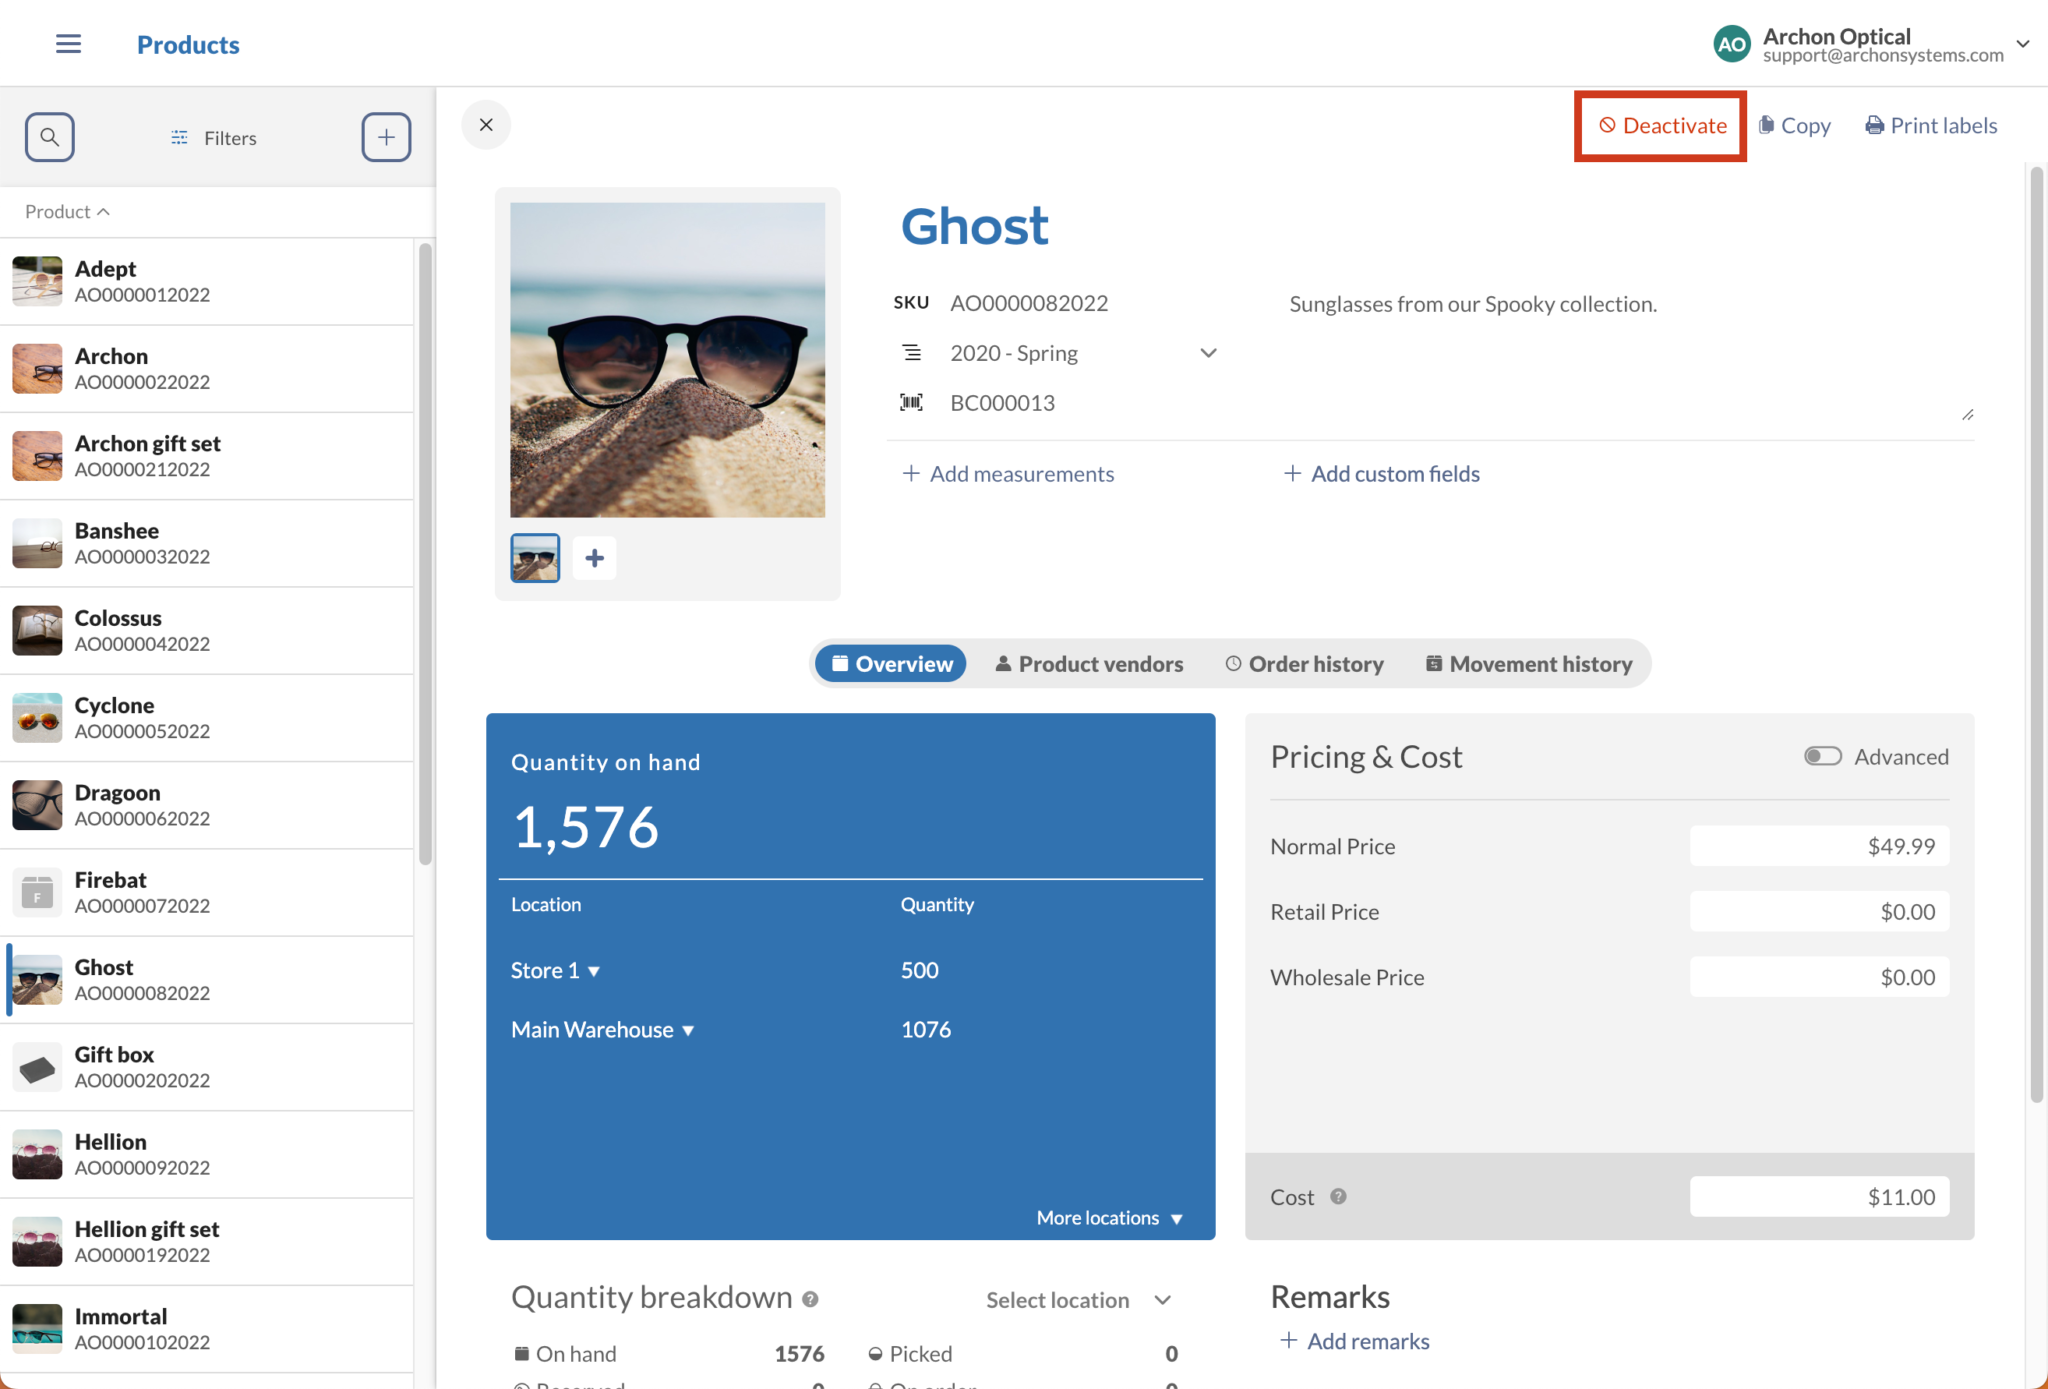This screenshot has height=1389, width=2048.
Task: Add another product image via plus tile
Action: click(x=594, y=557)
